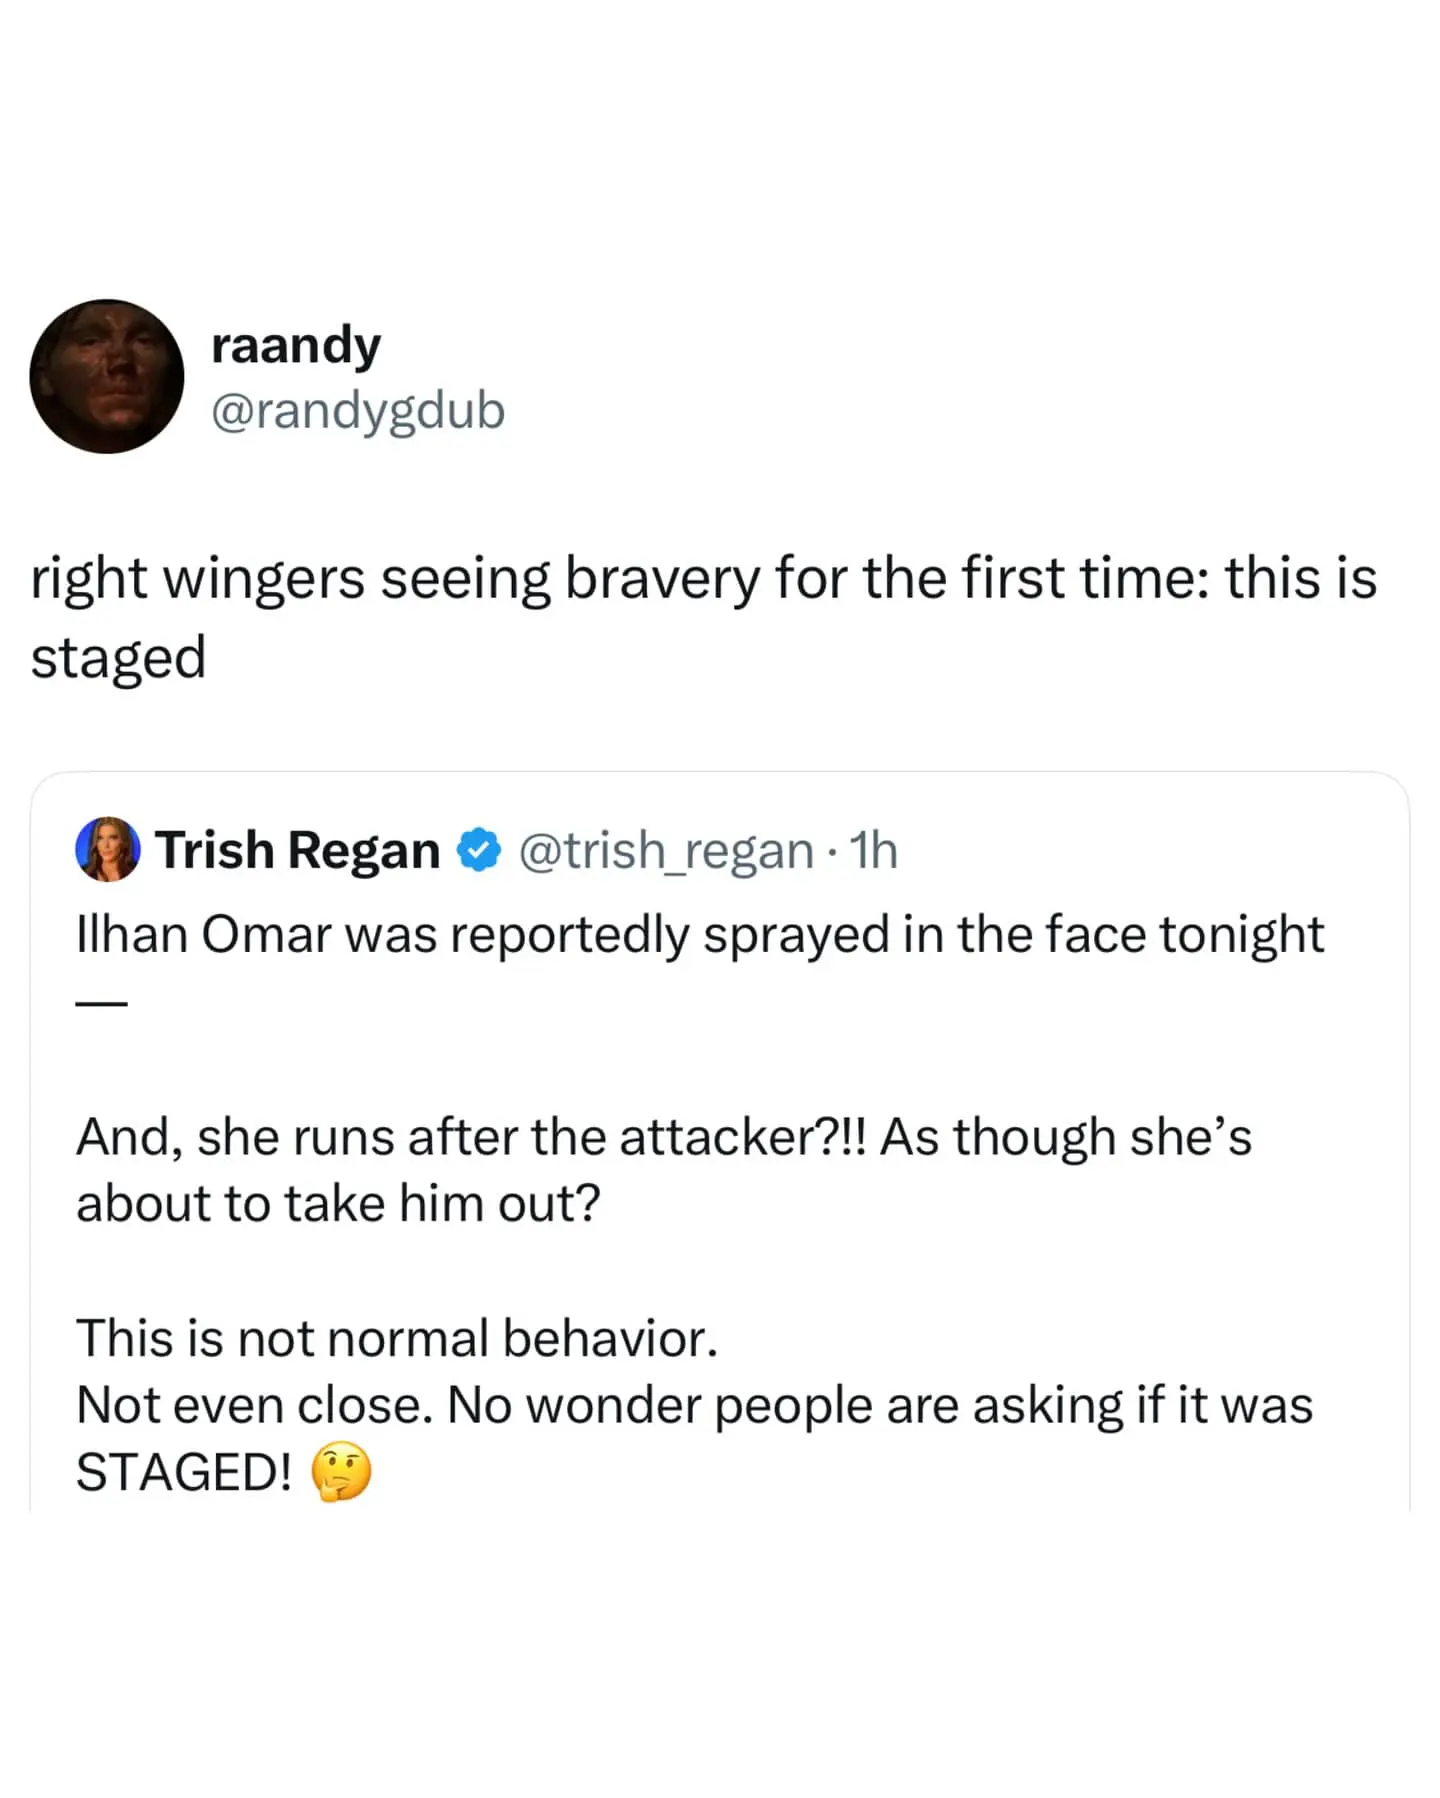Click the "And, she runs after the attacker" line
1440x1798 pixels.
click(470, 1137)
